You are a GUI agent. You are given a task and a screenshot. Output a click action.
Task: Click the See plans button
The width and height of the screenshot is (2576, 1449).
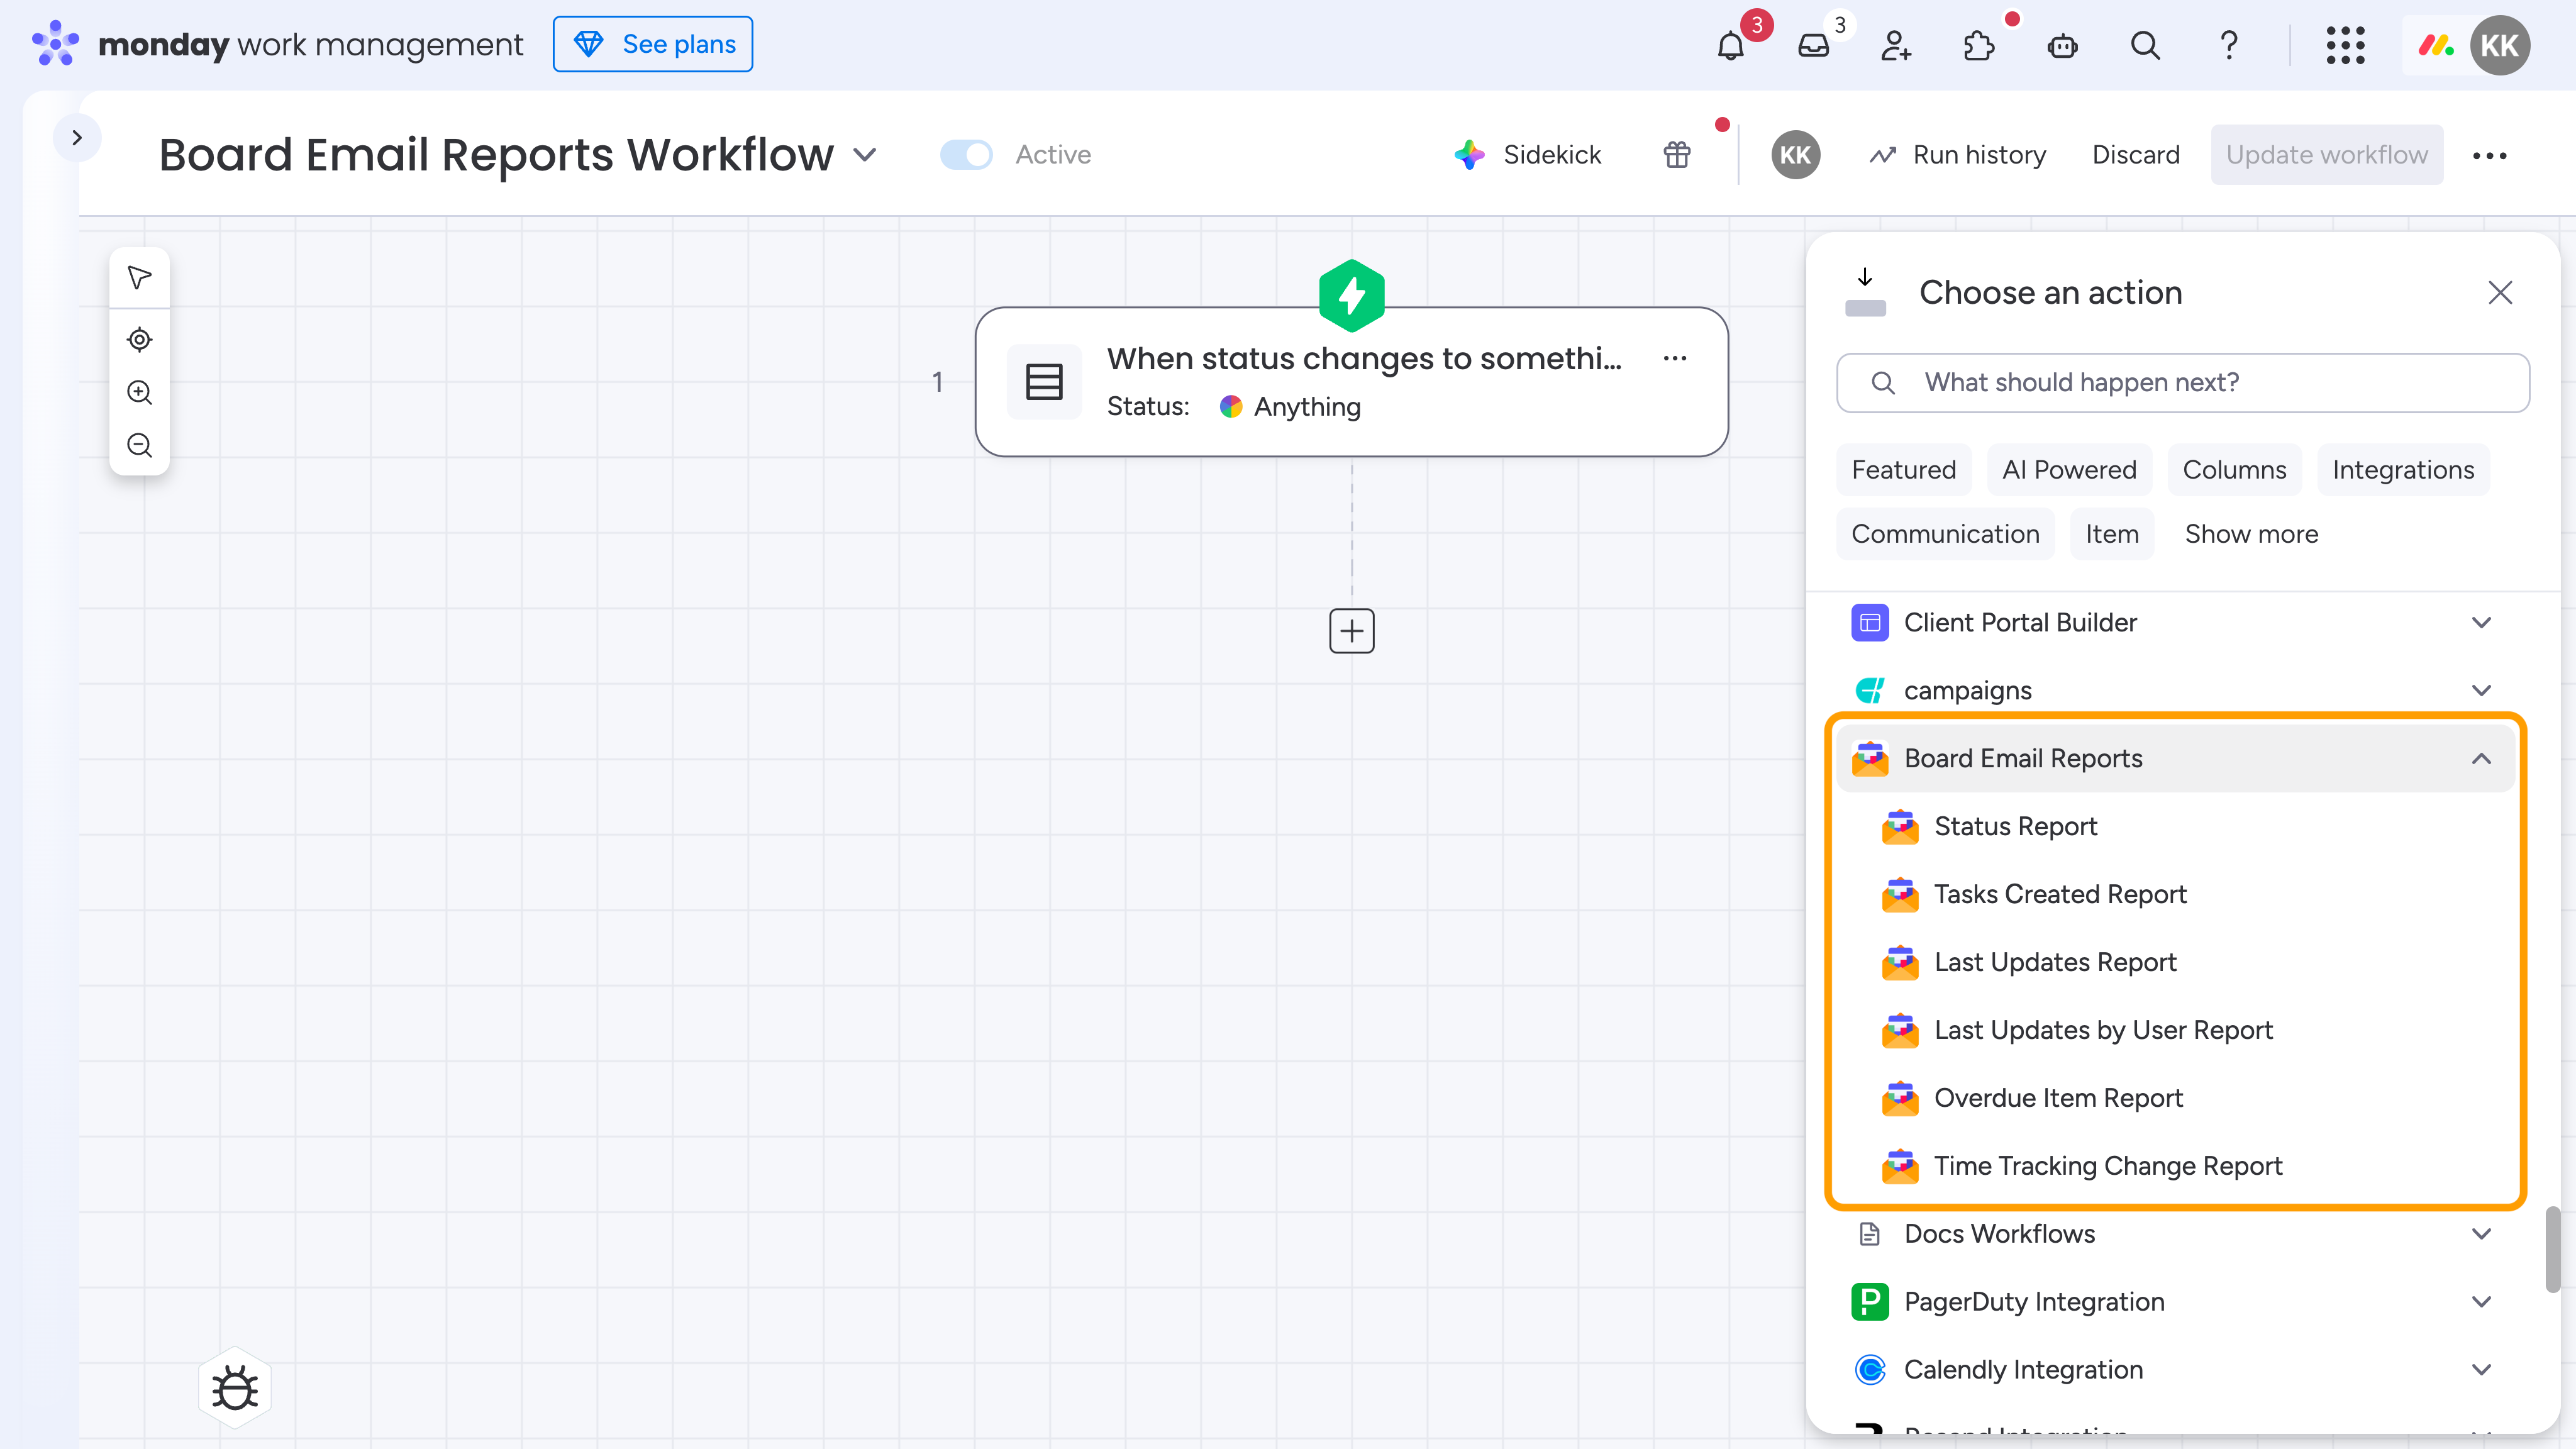coord(653,44)
